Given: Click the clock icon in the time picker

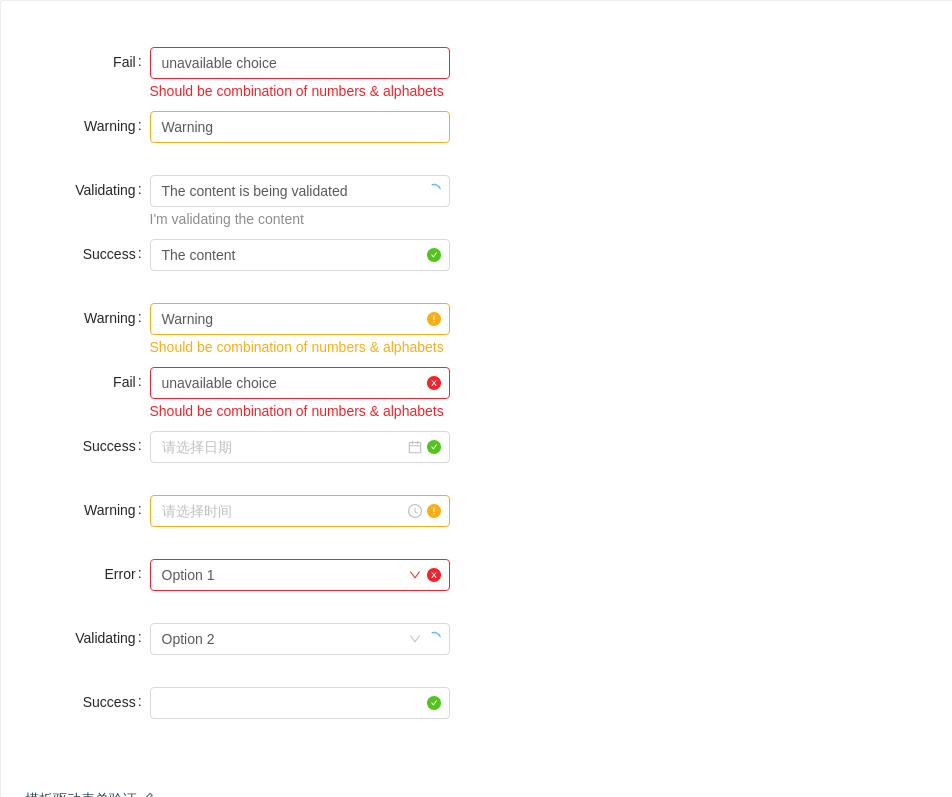Looking at the screenshot, I should 415,511.
